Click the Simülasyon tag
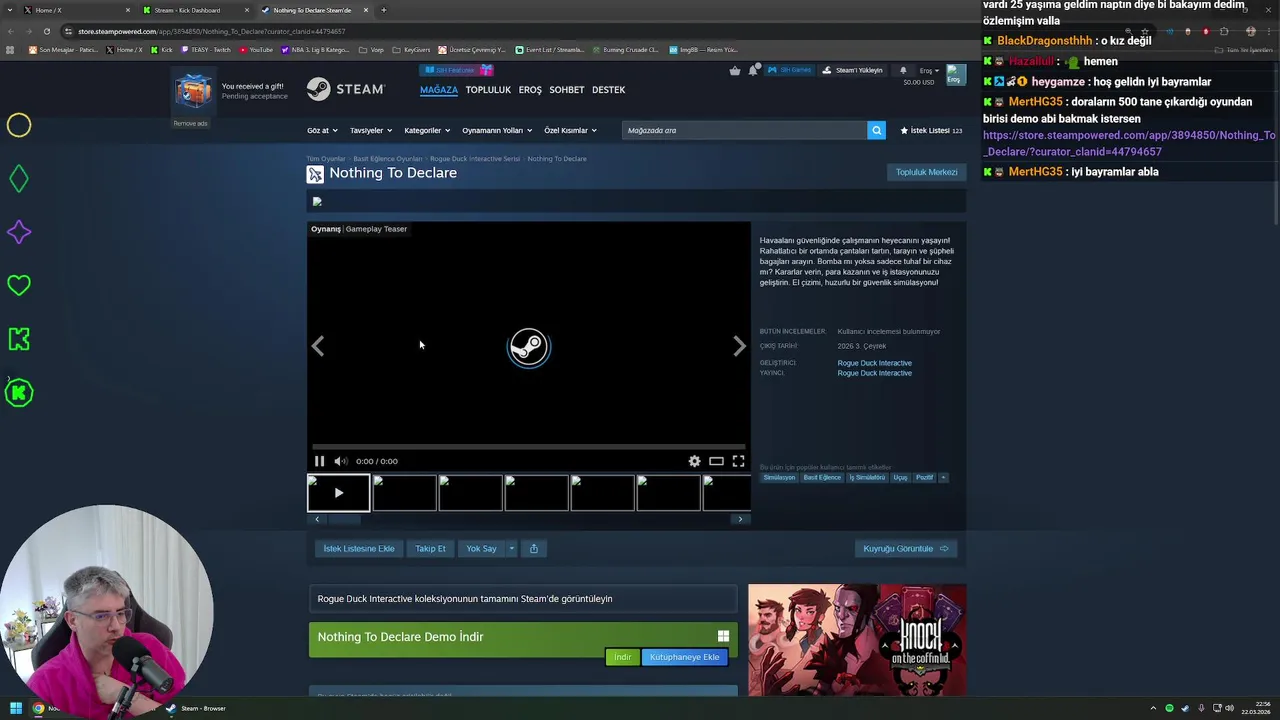The width and height of the screenshot is (1280, 720). point(779,477)
